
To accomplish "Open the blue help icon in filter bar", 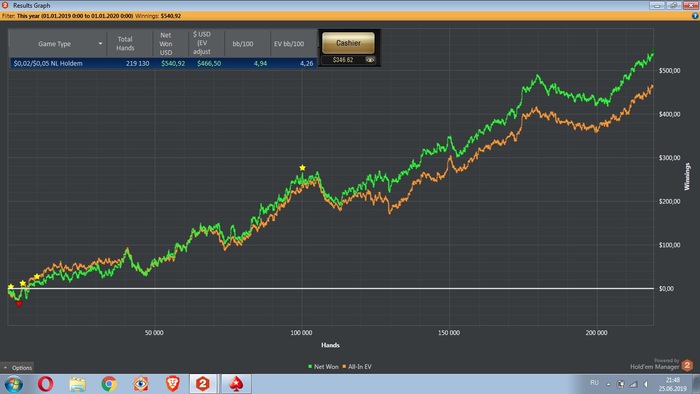I will (695, 16).
